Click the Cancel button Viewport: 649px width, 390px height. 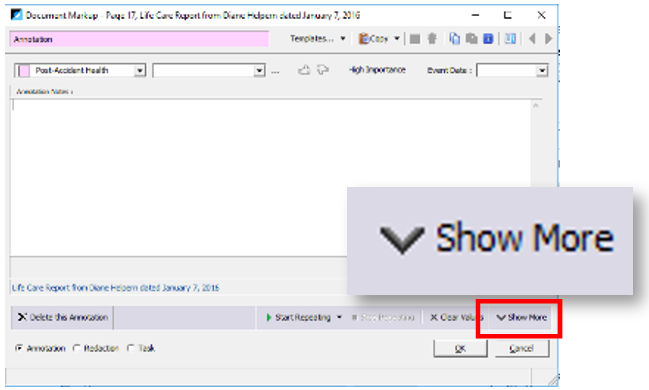click(522, 349)
